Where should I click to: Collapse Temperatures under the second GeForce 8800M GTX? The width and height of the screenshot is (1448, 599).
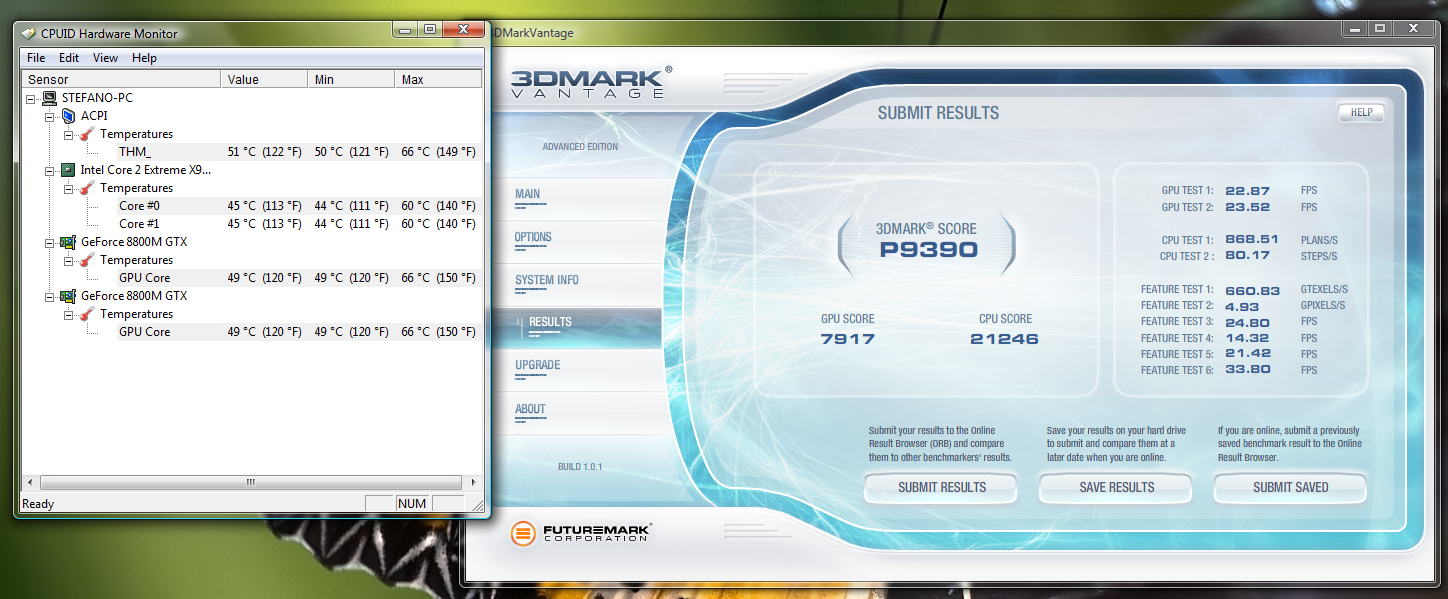(69, 314)
